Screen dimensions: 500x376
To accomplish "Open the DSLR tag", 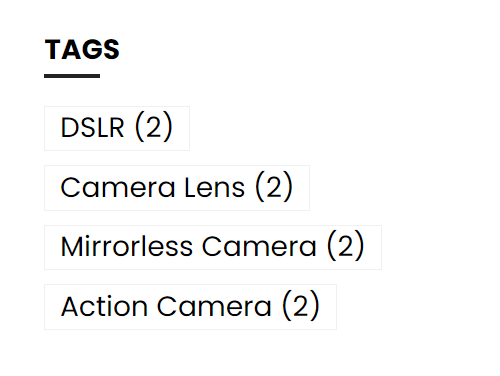I will pos(117,128).
